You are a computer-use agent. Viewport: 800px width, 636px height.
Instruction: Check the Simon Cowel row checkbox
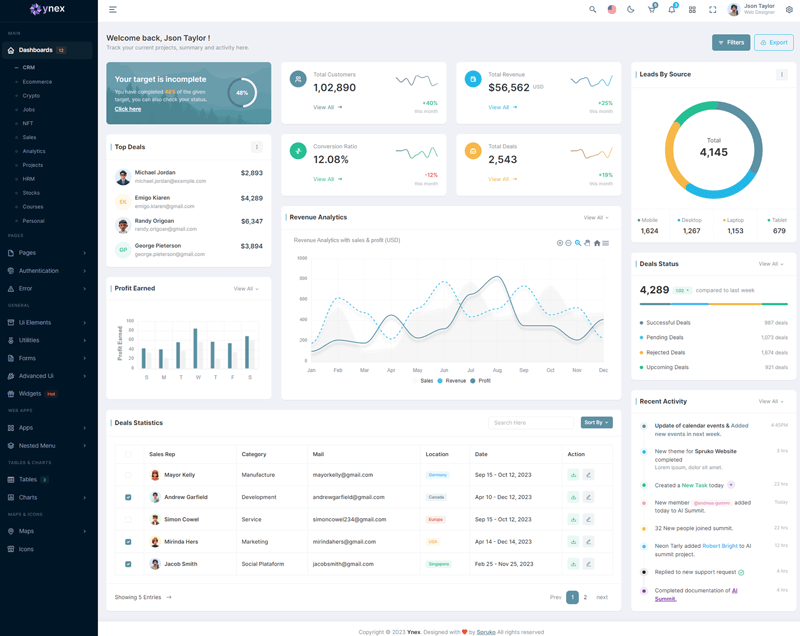[x=128, y=519]
